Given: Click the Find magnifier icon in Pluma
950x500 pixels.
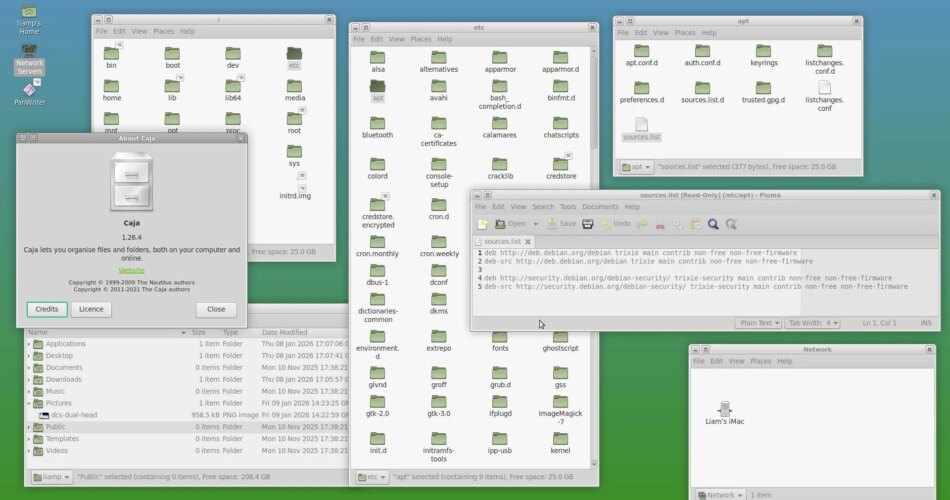Looking at the screenshot, I should click(713, 224).
